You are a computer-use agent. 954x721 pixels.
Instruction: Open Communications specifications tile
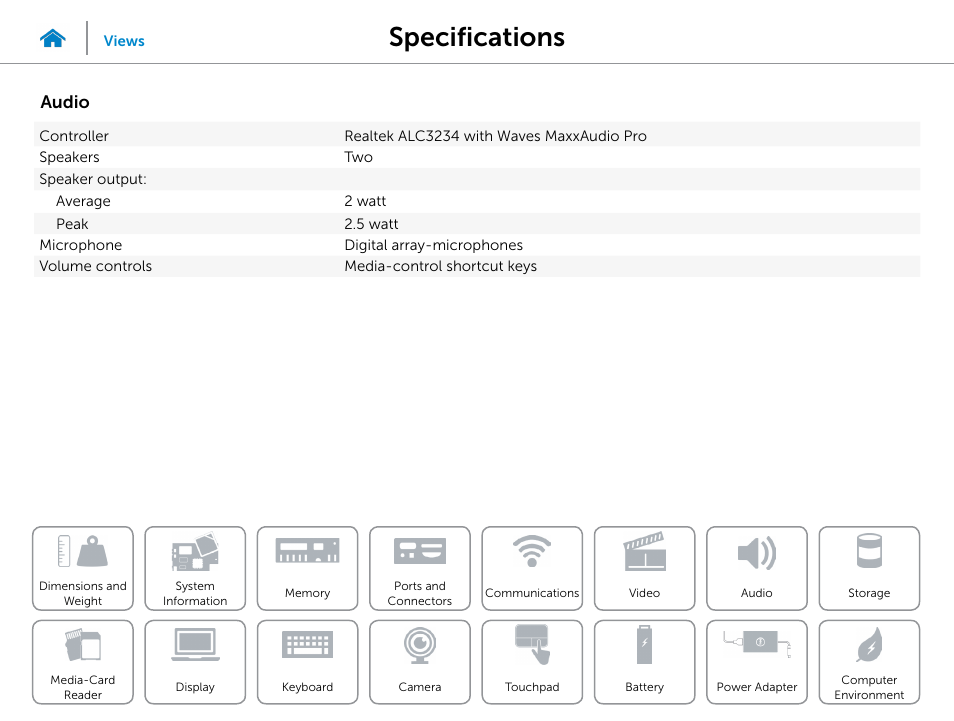[x=532, y=568]
